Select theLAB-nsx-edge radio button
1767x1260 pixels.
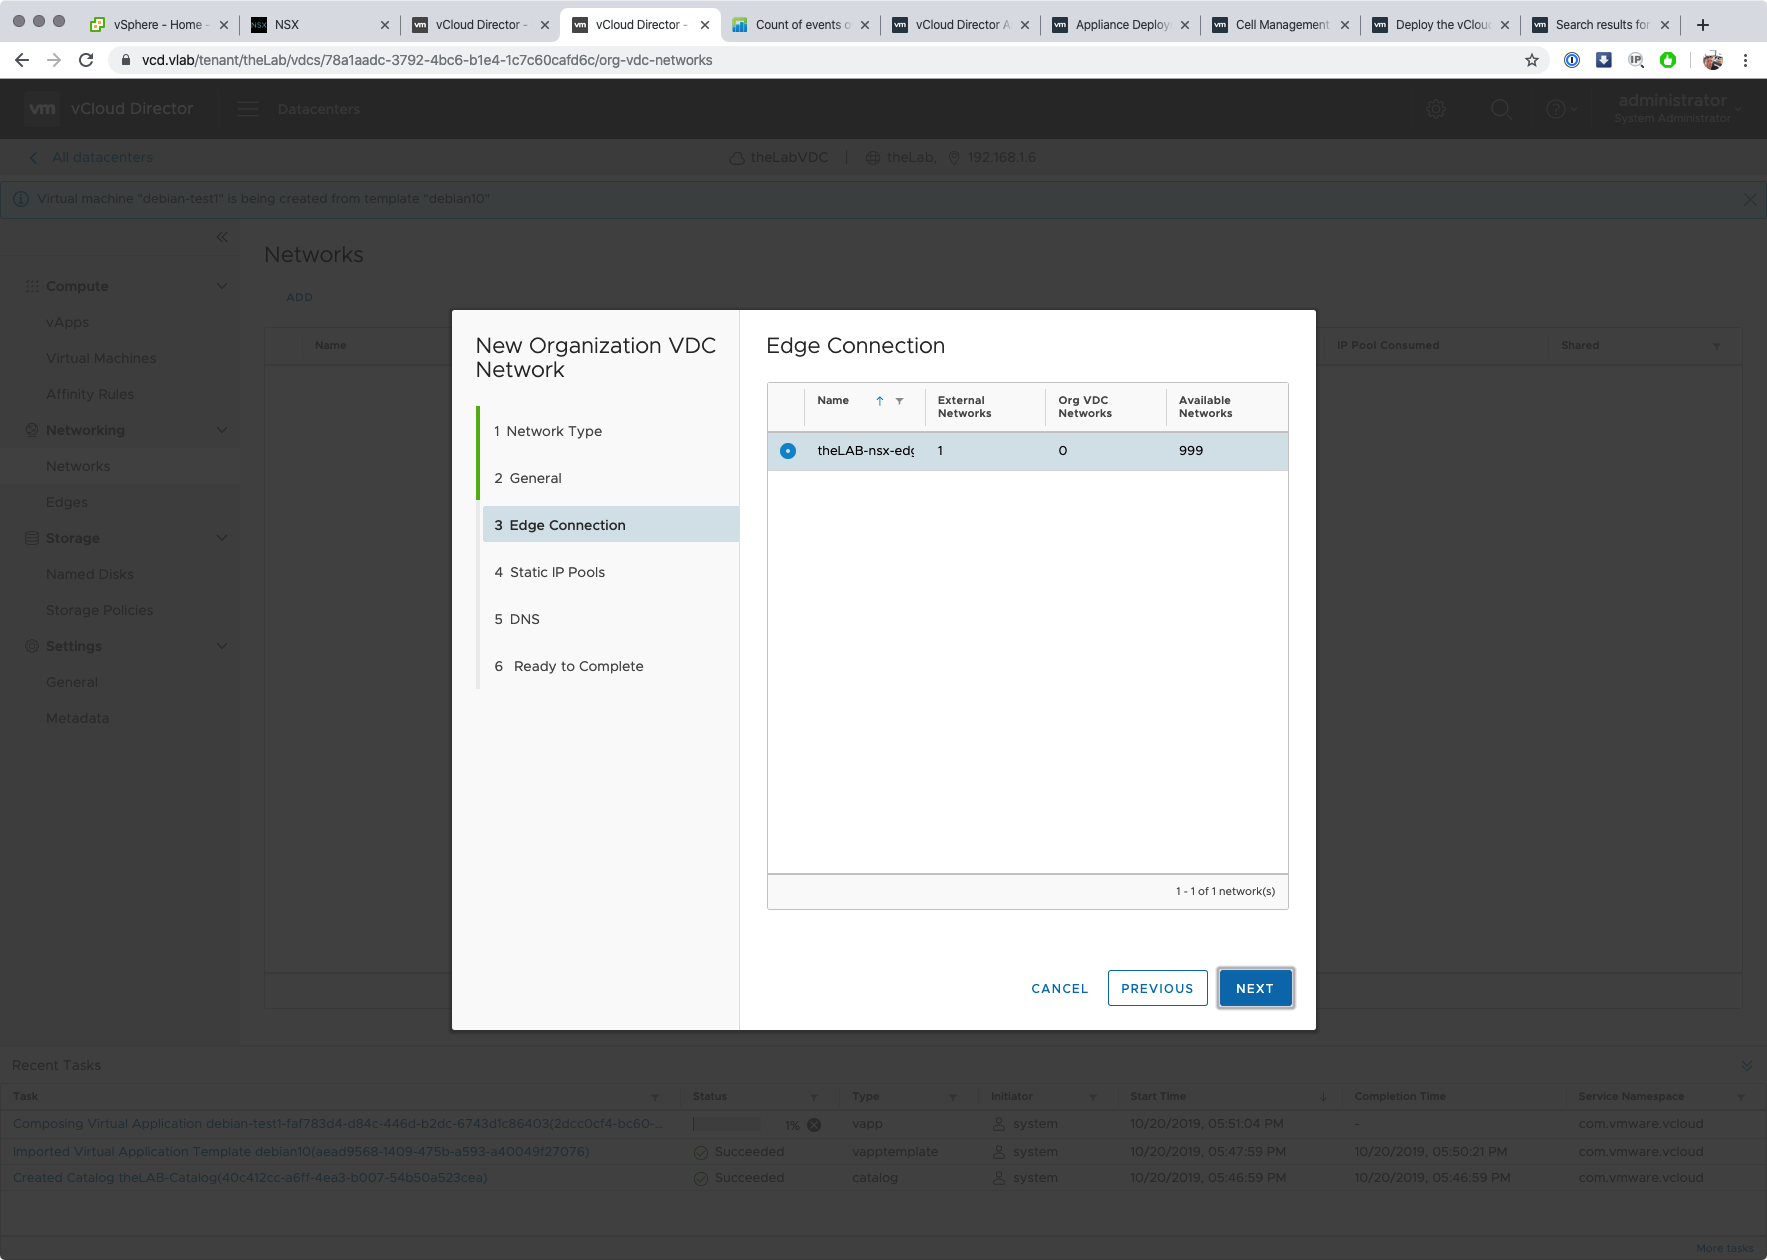tap(788, 451)
